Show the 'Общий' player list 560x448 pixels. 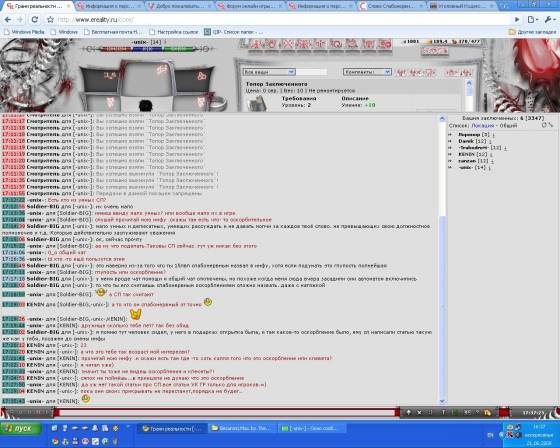(508, 125)
